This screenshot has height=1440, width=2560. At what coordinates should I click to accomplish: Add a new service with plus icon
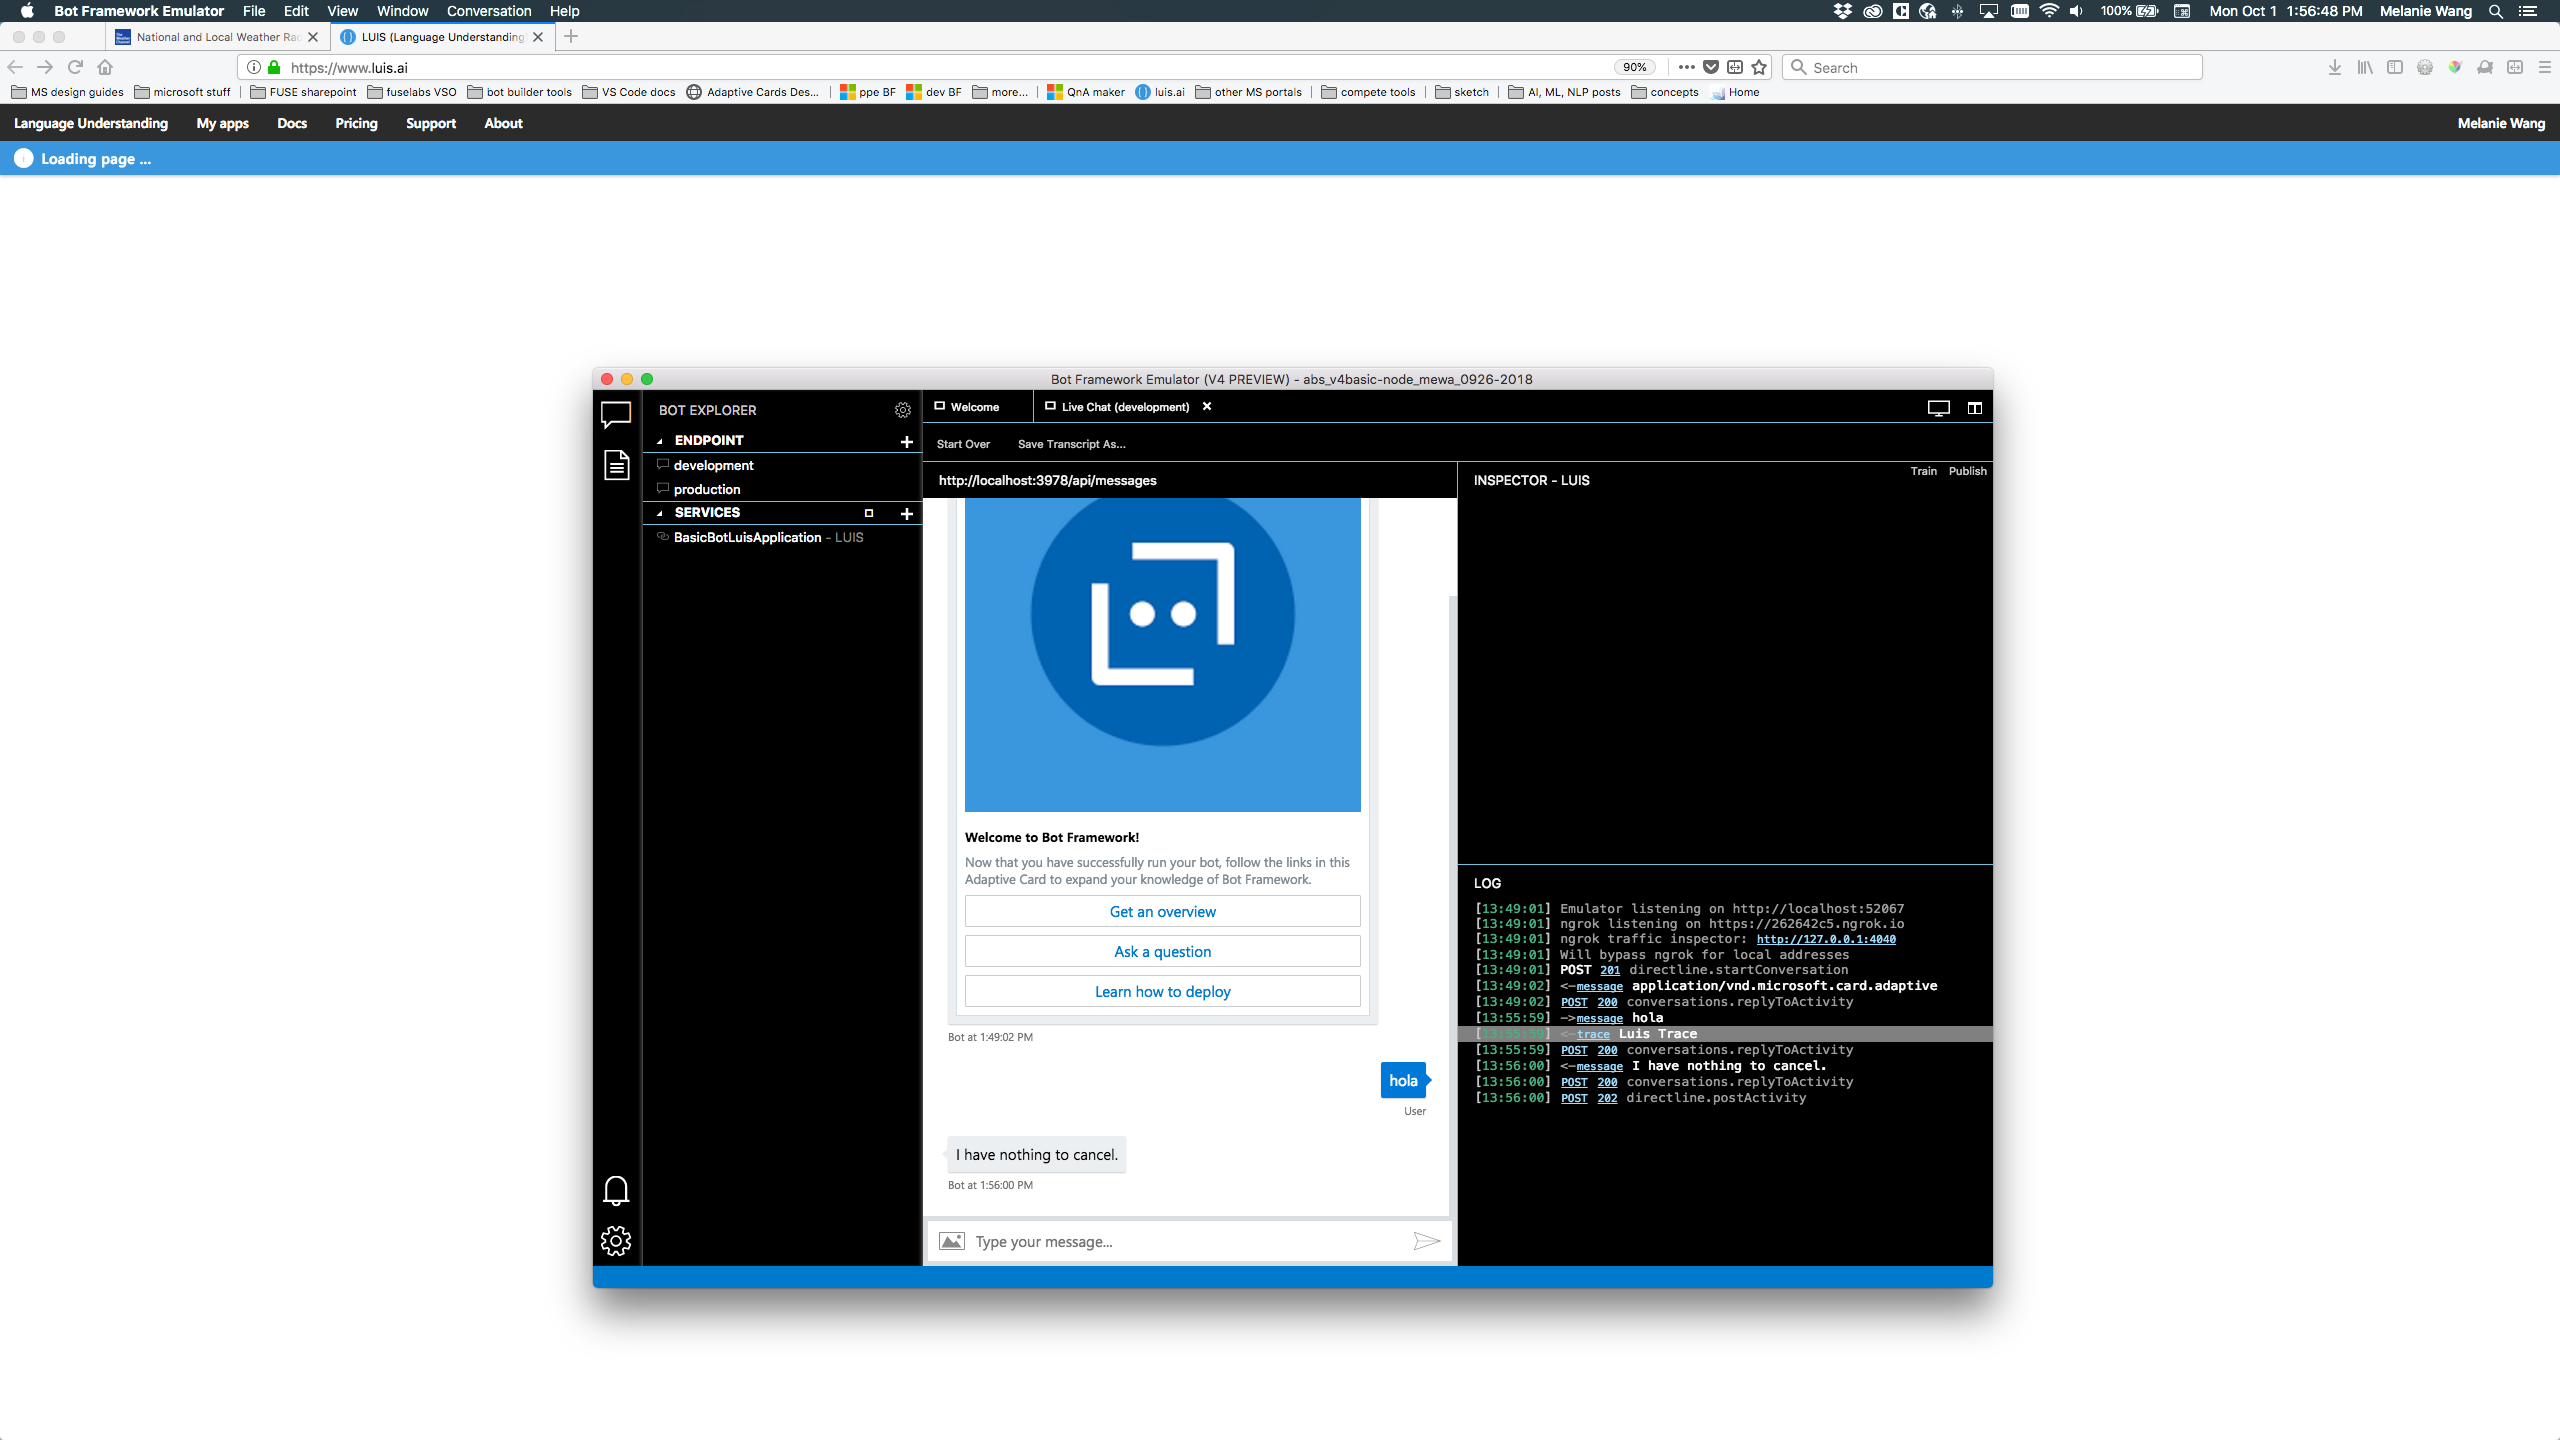906,513
